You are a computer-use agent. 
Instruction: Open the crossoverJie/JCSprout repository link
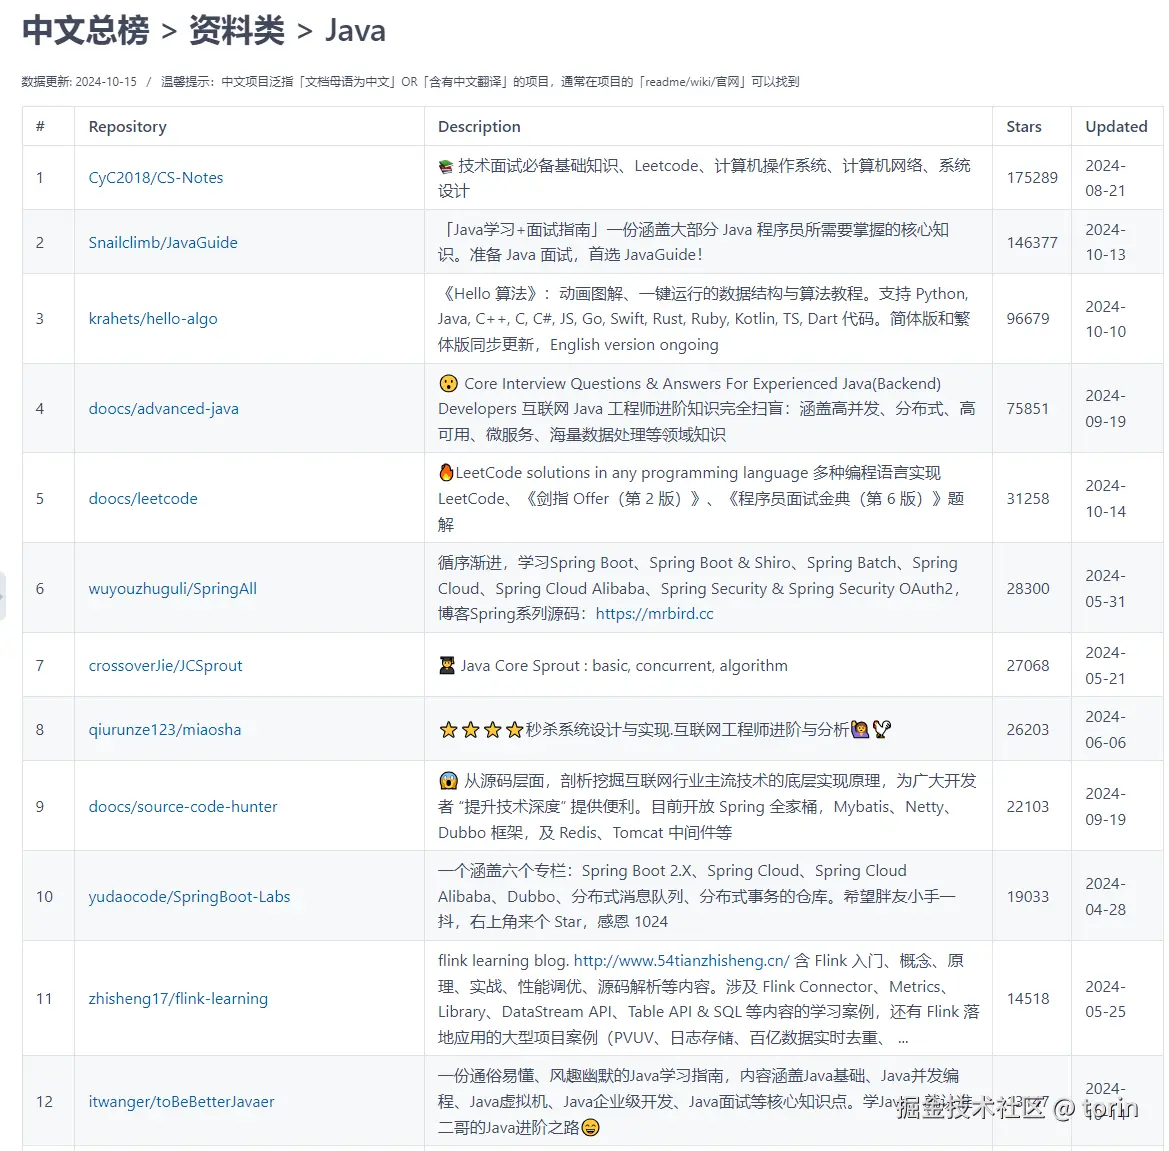click(166, 665)
